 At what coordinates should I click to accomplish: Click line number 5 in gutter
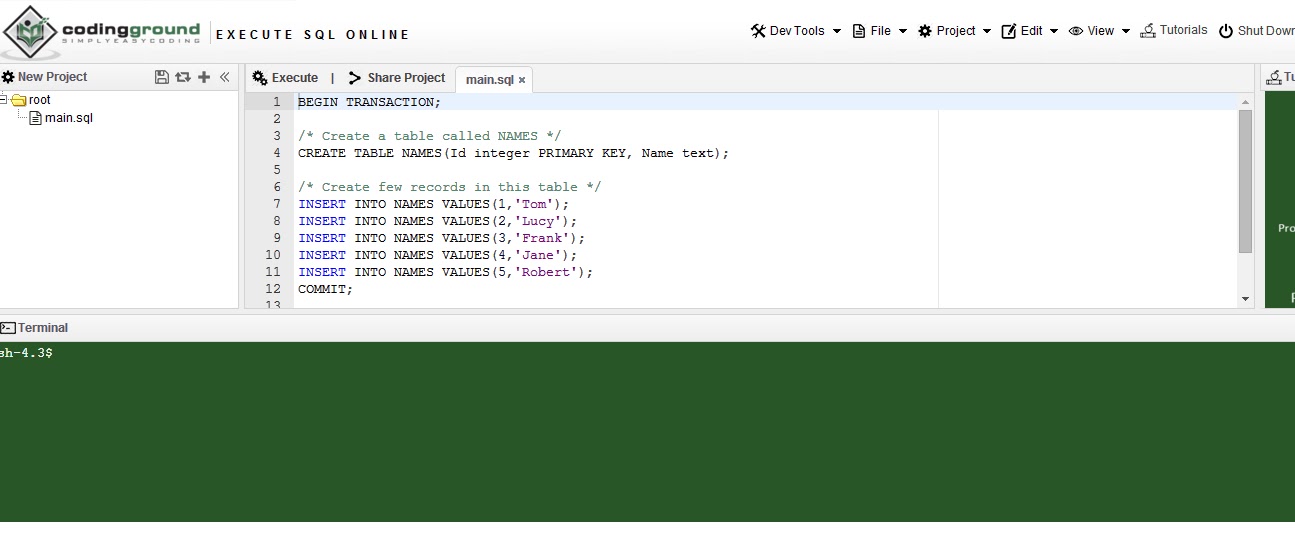277,170
